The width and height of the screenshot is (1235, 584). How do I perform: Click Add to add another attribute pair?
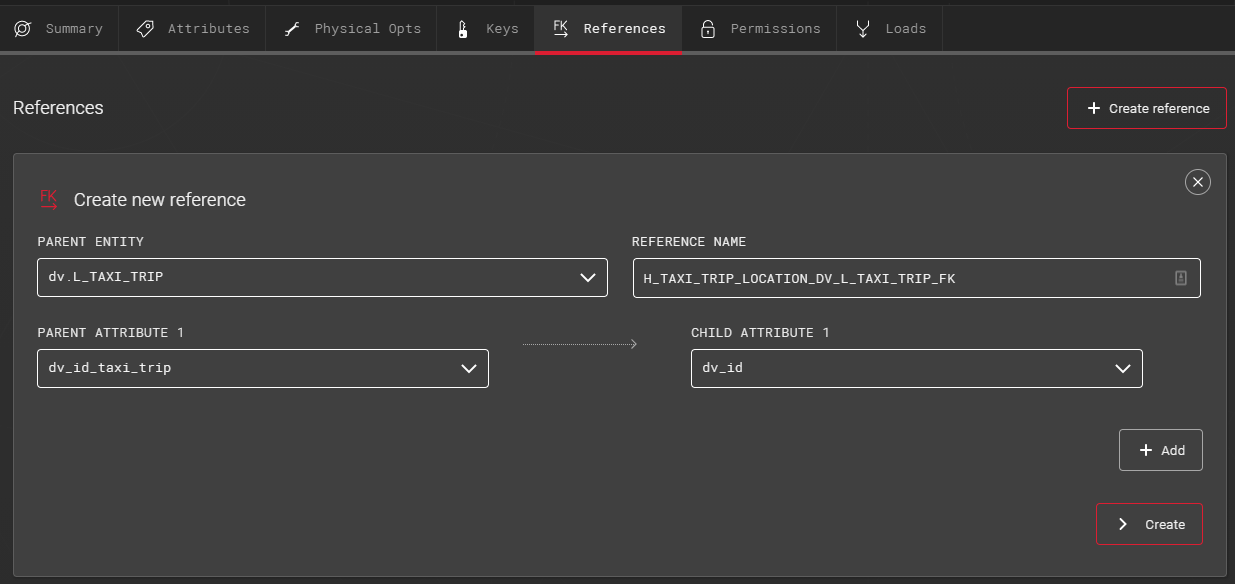click(1160, 450)
